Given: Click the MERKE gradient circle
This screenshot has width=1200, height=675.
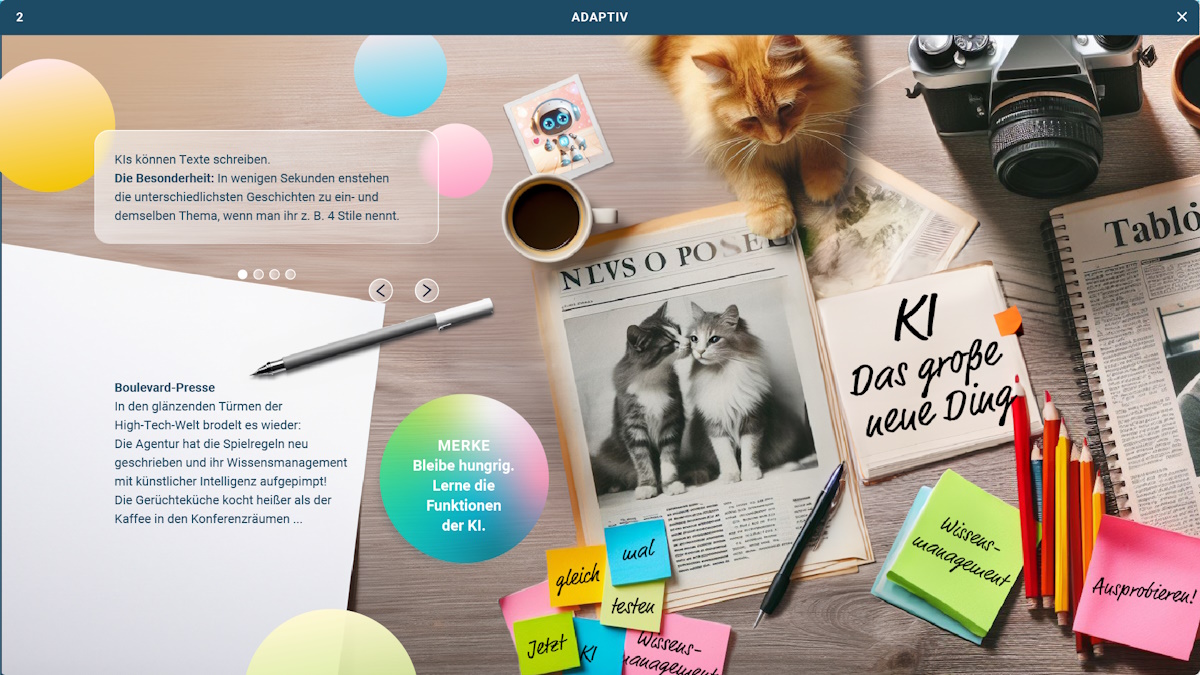Looking at the screenshot, I should coord(464,478).
